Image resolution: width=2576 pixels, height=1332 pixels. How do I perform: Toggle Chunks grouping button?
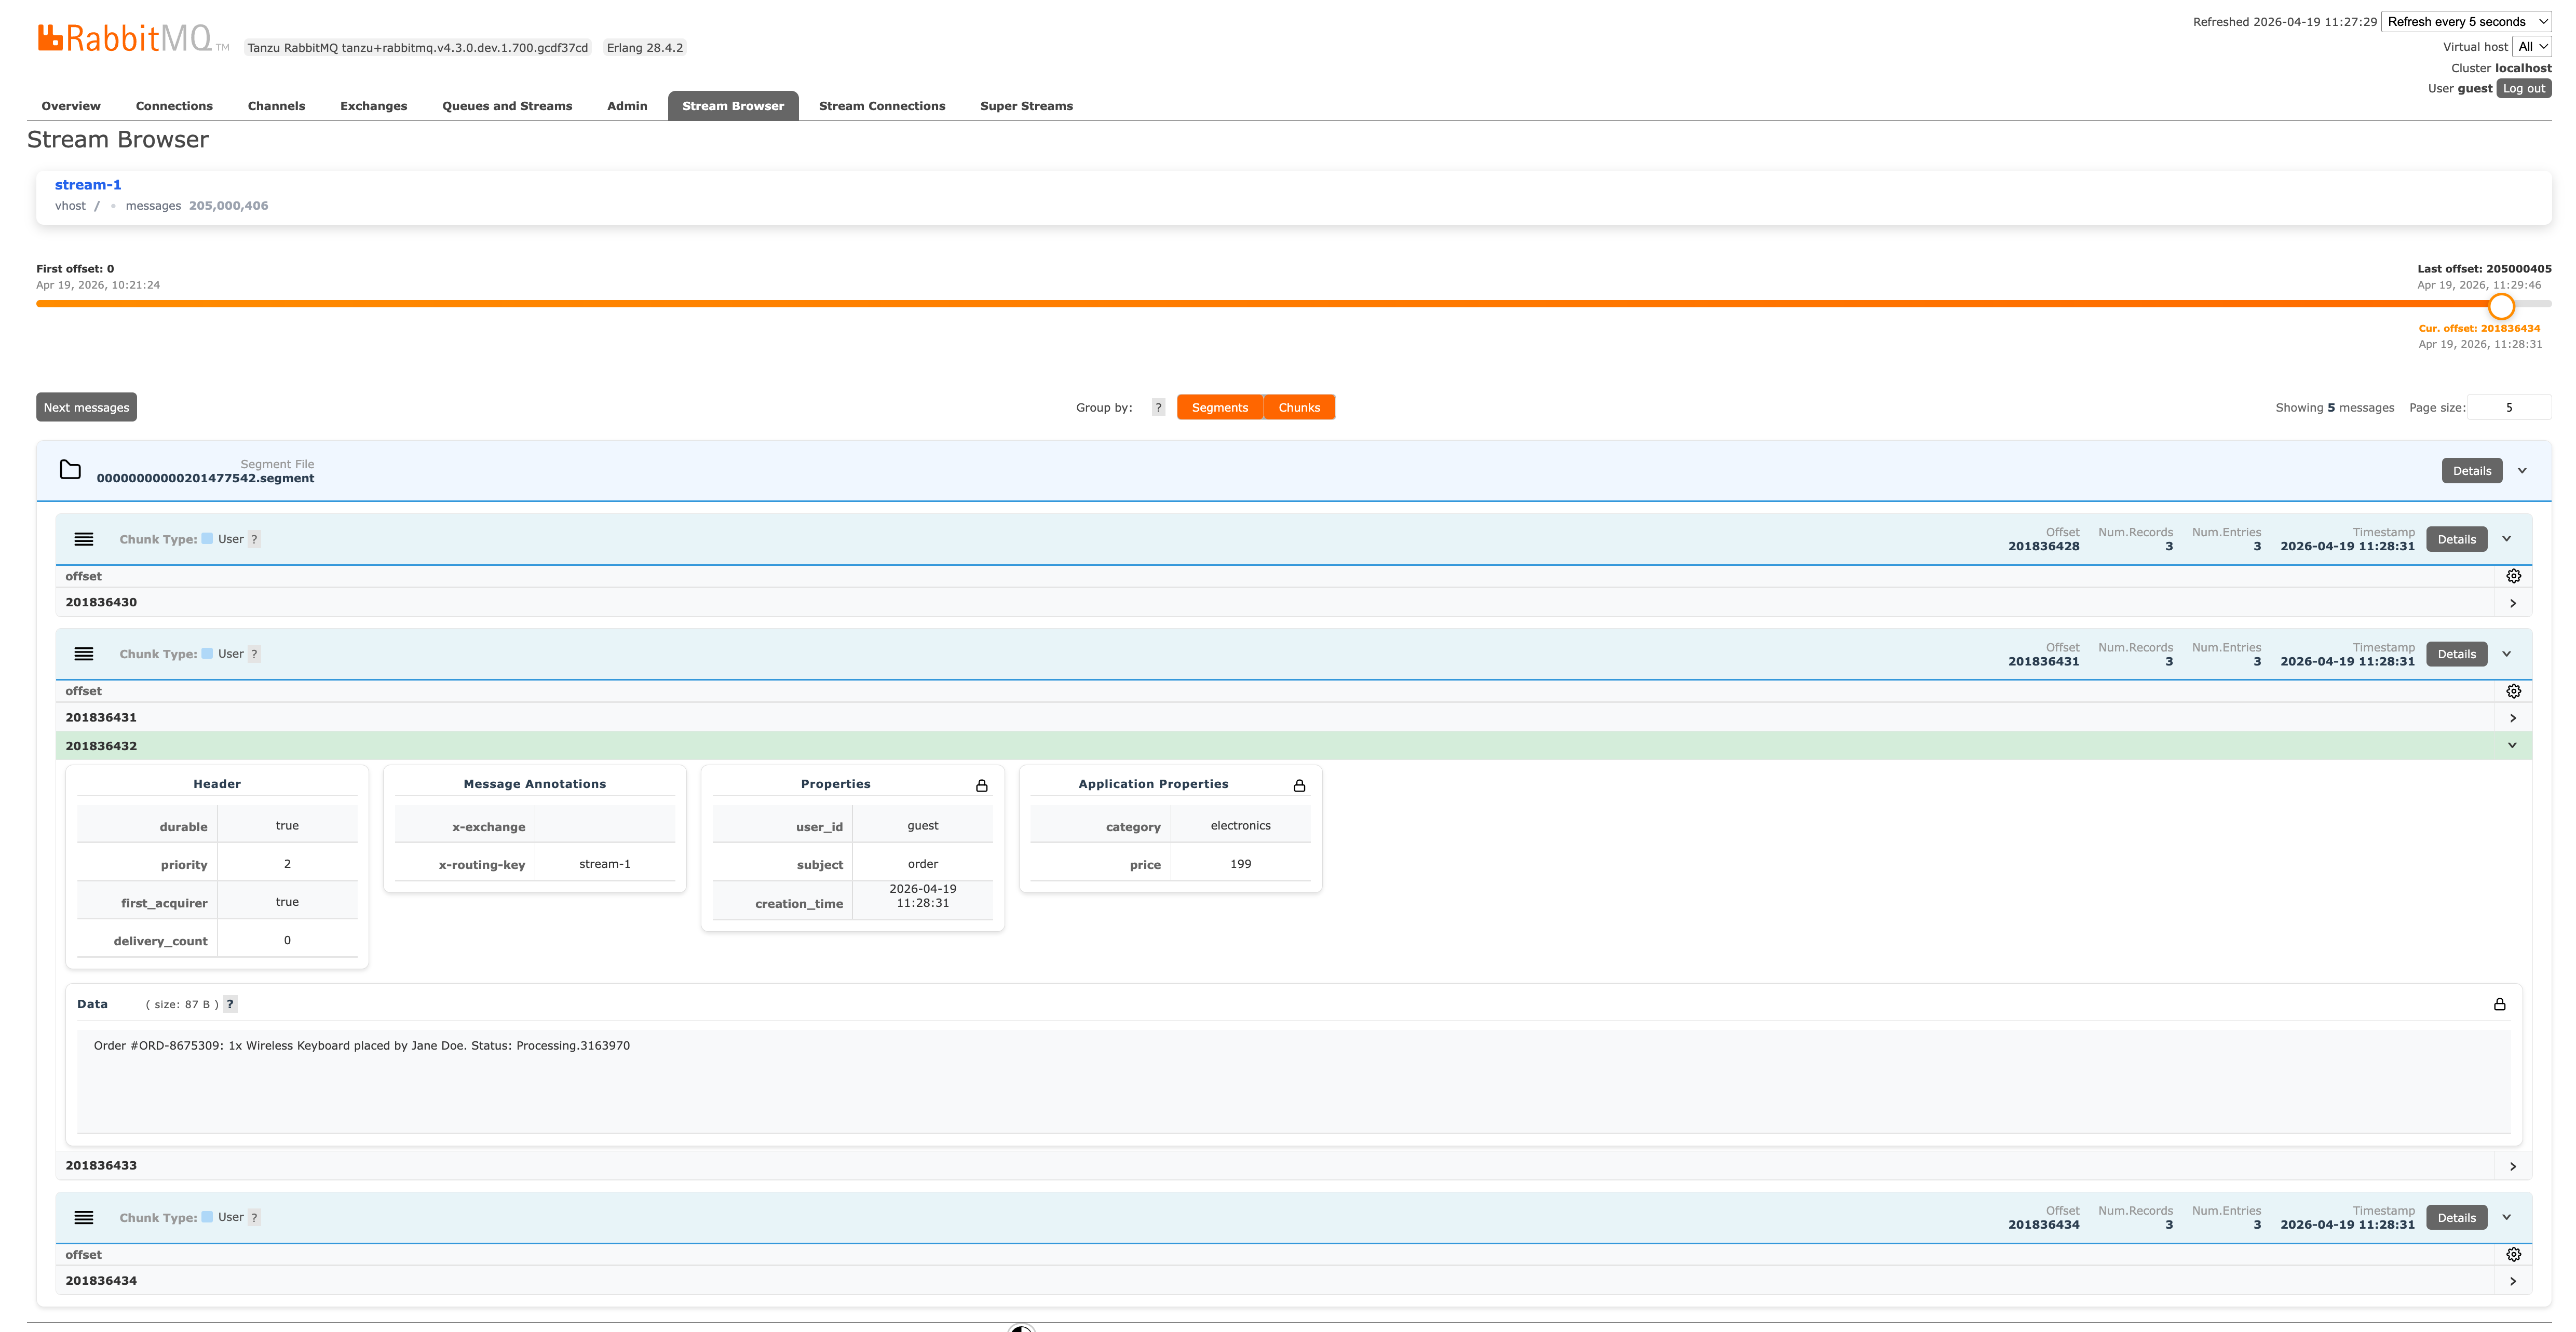1299,407
